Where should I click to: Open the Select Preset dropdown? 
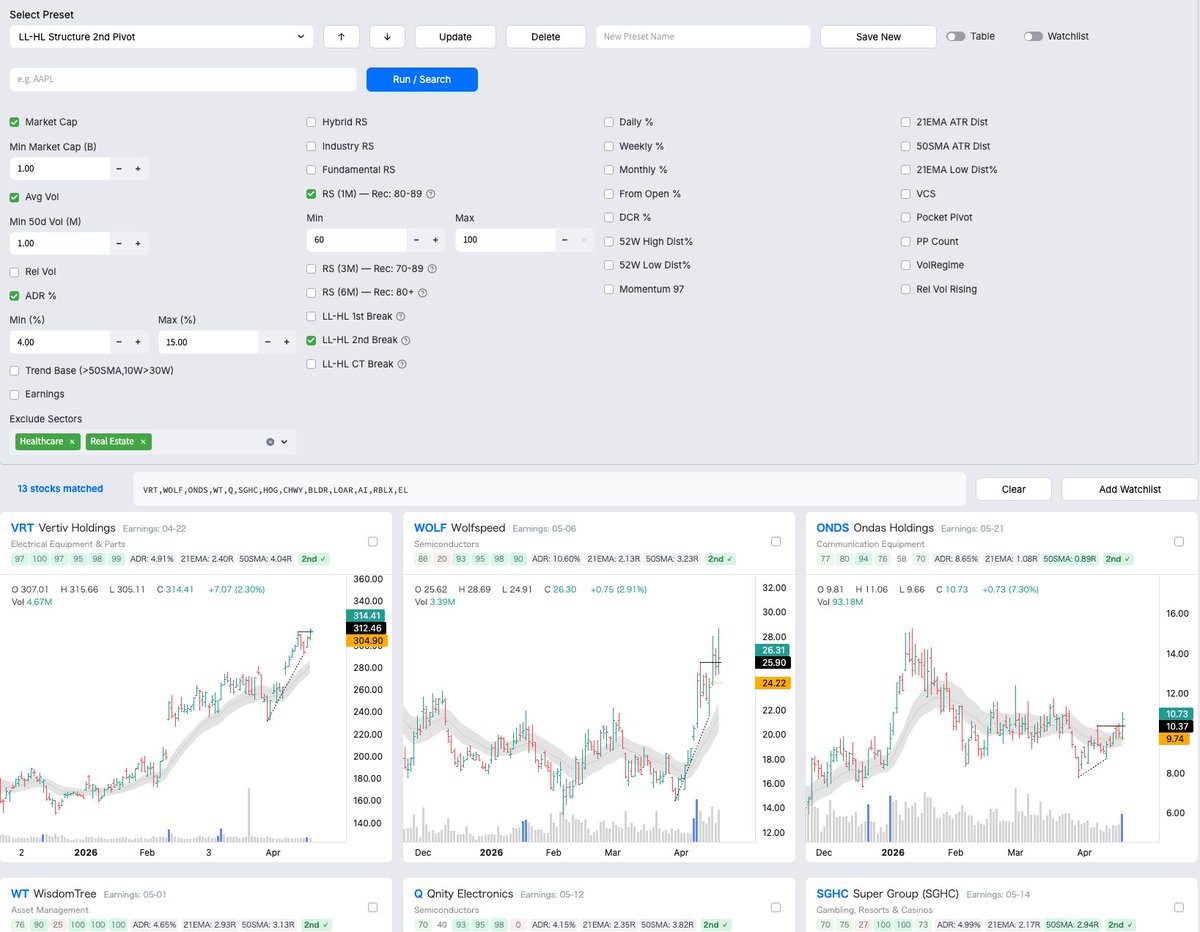(x=161, y=36)
